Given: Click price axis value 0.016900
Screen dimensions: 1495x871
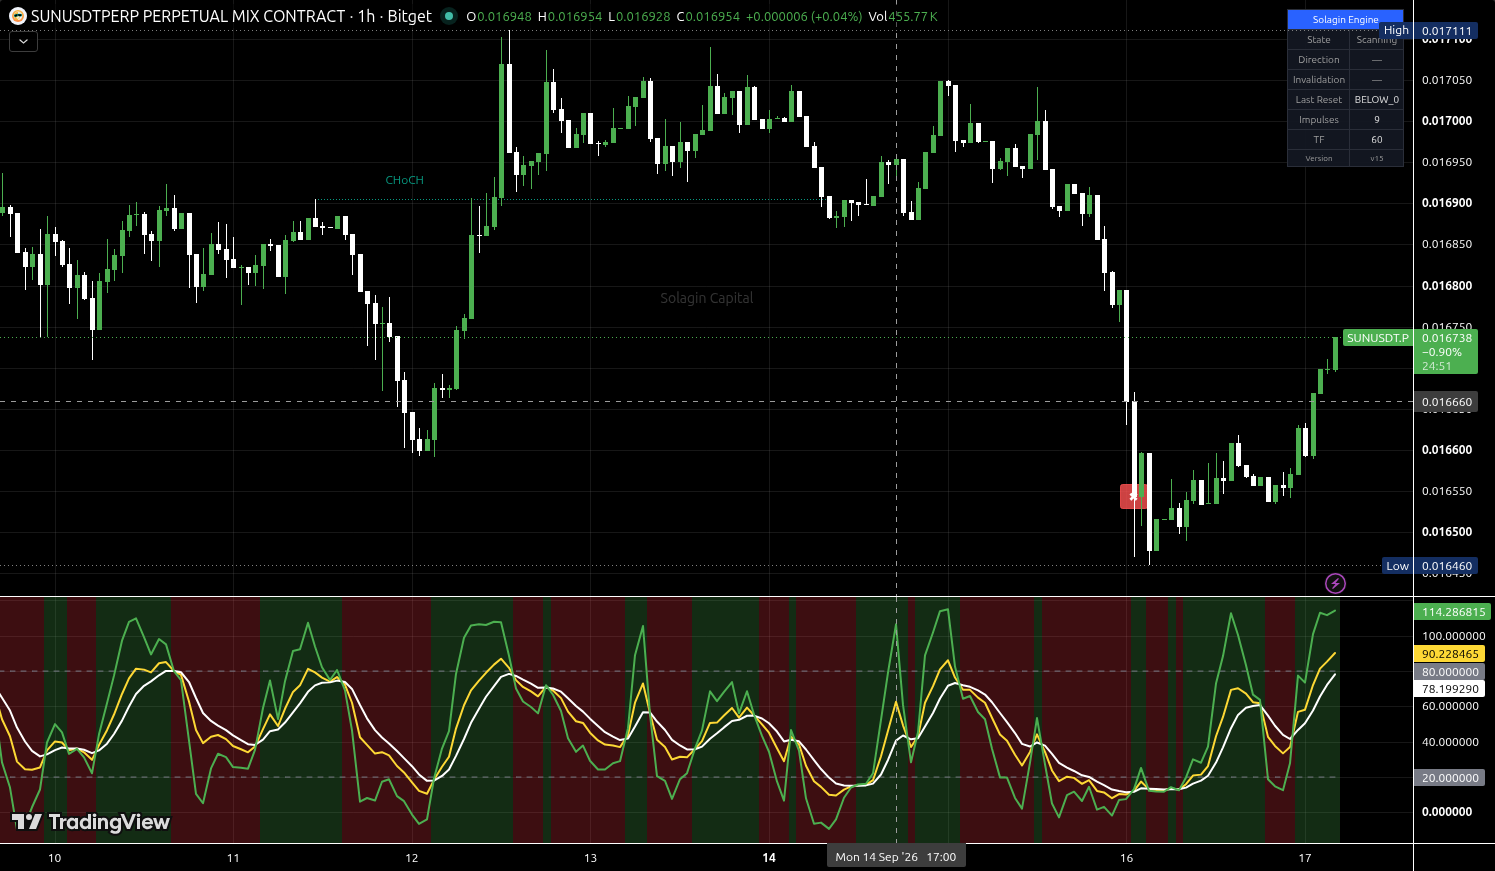Looking at the screenshot, I should tap(1447, 203).
